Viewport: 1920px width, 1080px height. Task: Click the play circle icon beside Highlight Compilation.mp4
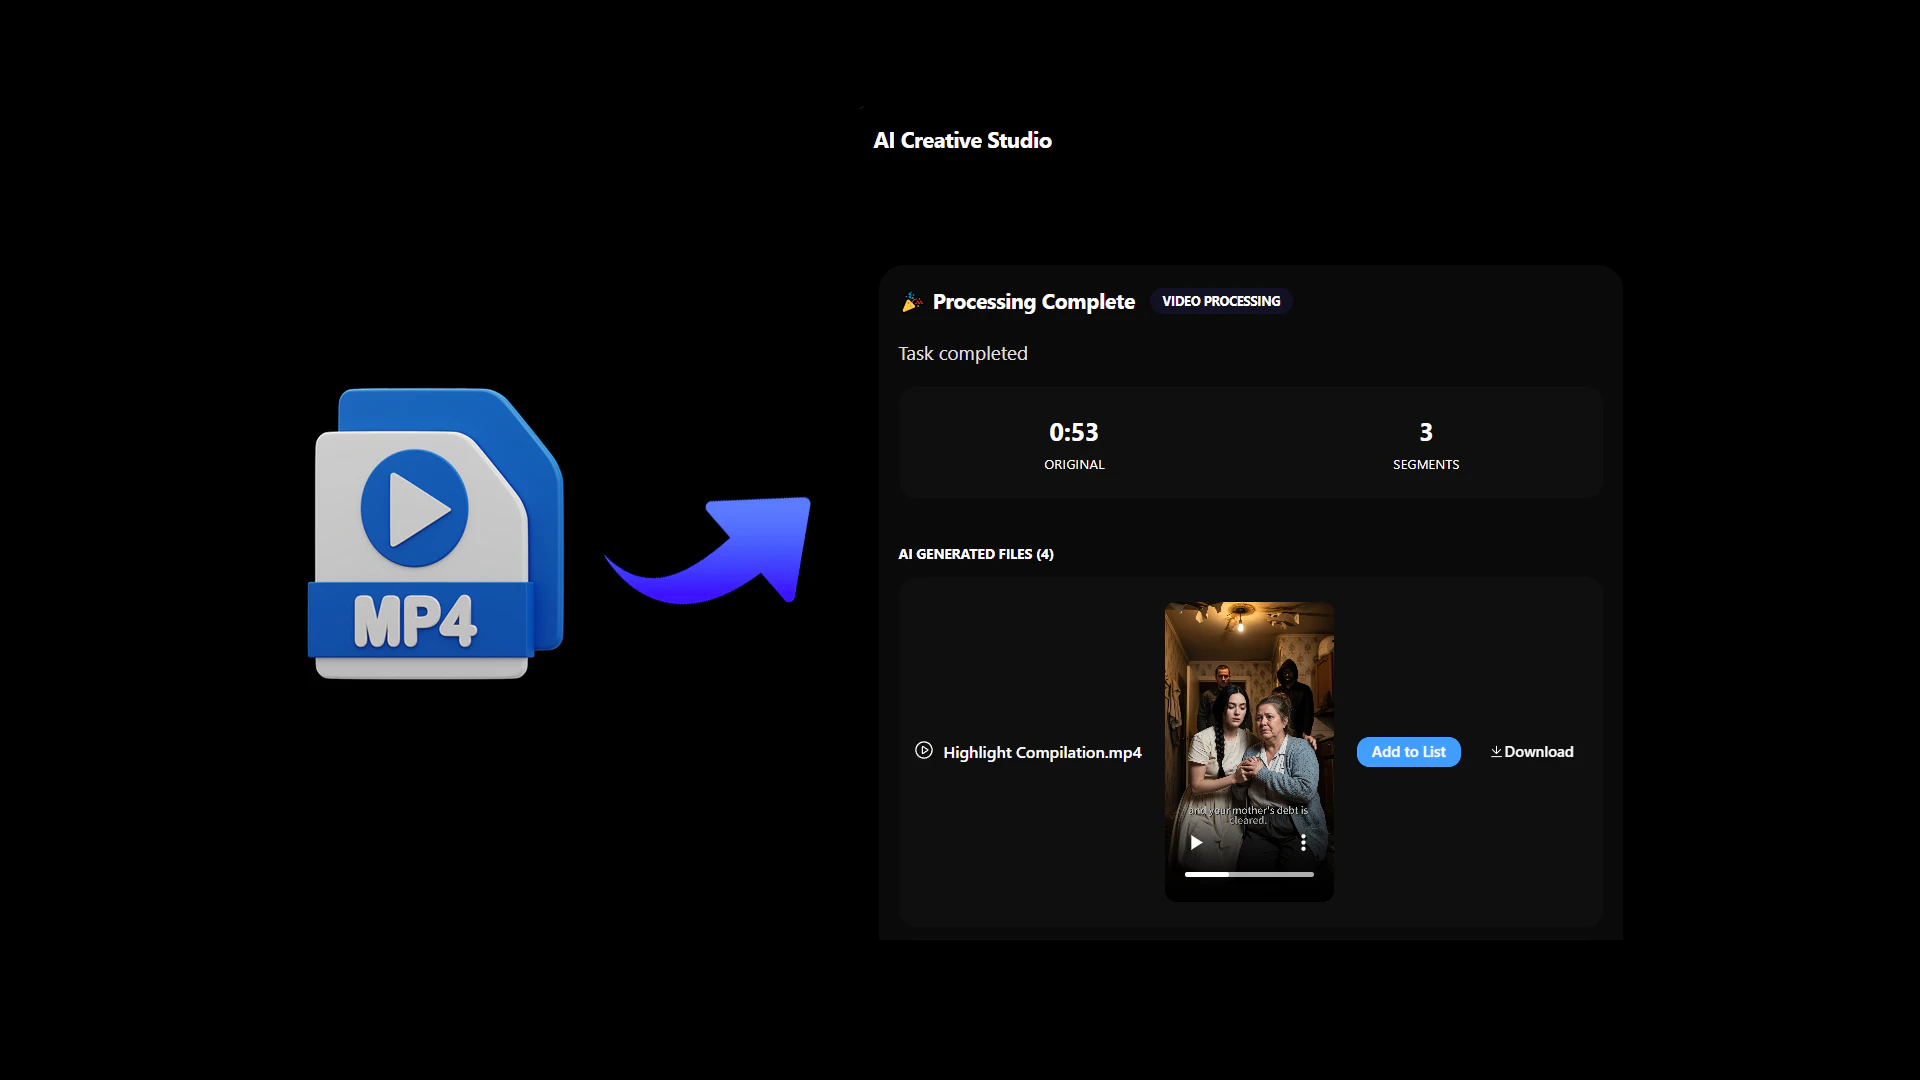point(923,751)
